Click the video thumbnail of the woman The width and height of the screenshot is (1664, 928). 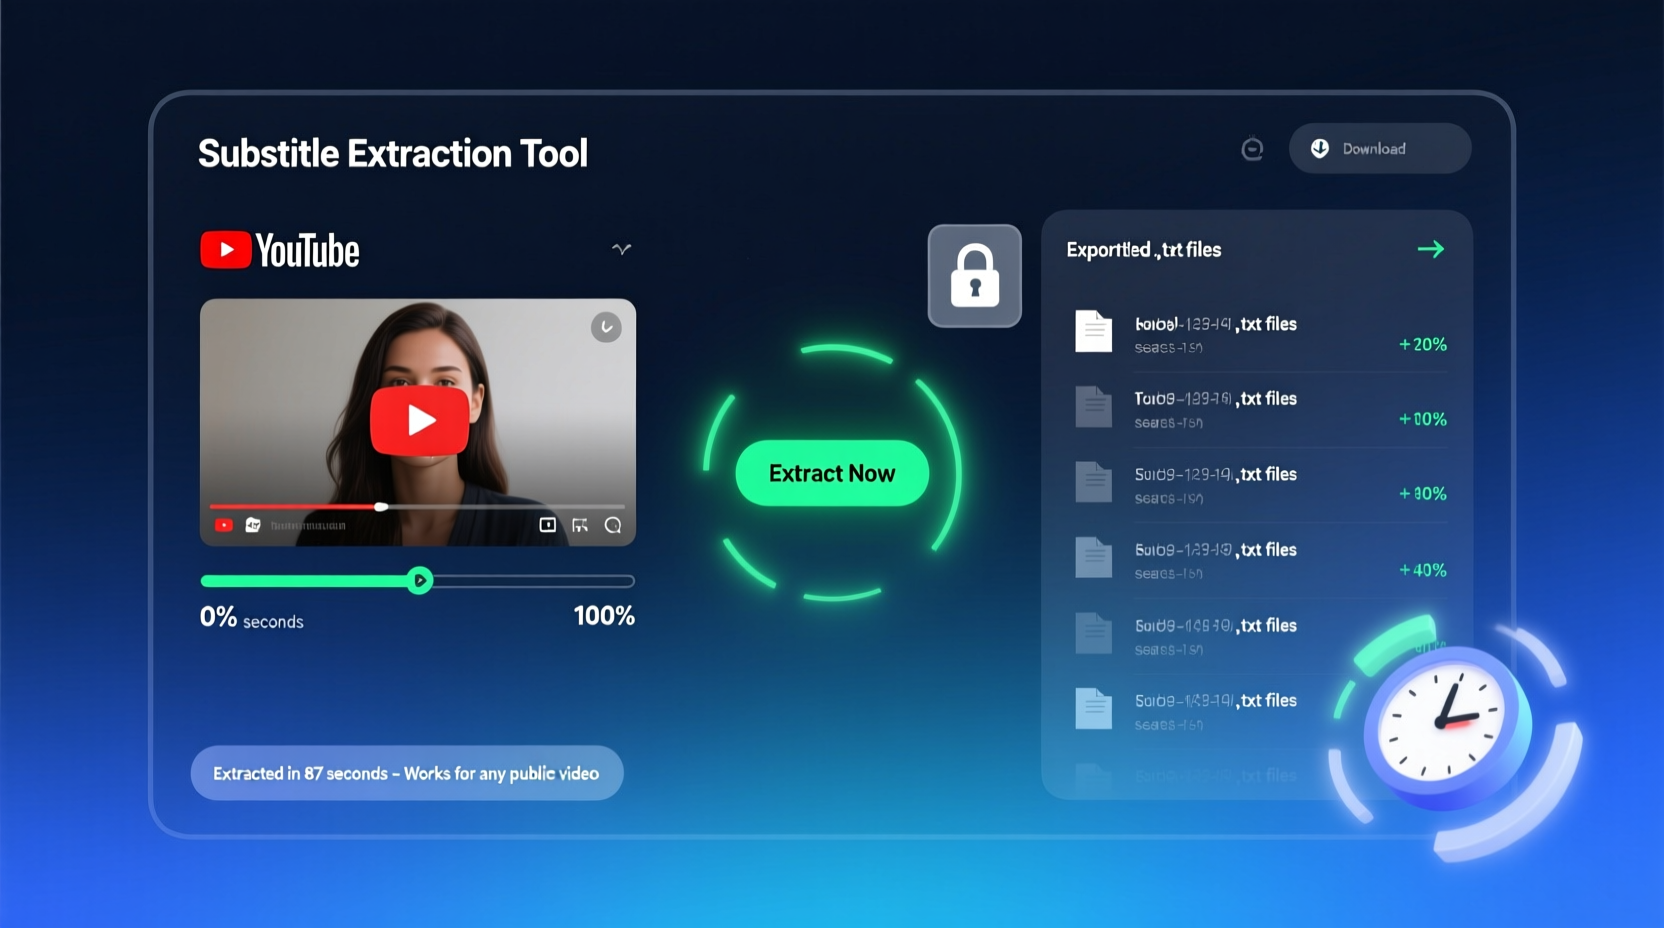(418, 422)
